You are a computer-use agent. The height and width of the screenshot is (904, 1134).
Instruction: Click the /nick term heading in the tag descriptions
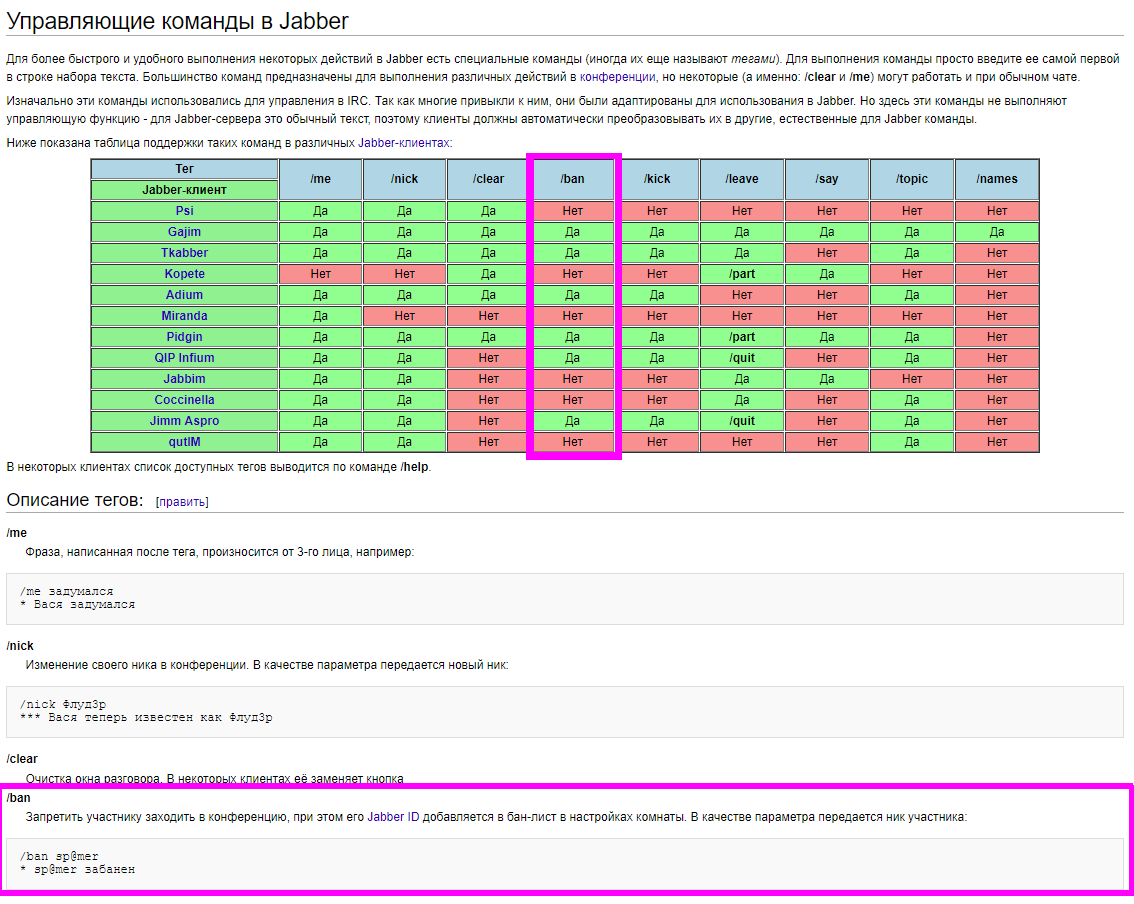(x=20, y=646)
